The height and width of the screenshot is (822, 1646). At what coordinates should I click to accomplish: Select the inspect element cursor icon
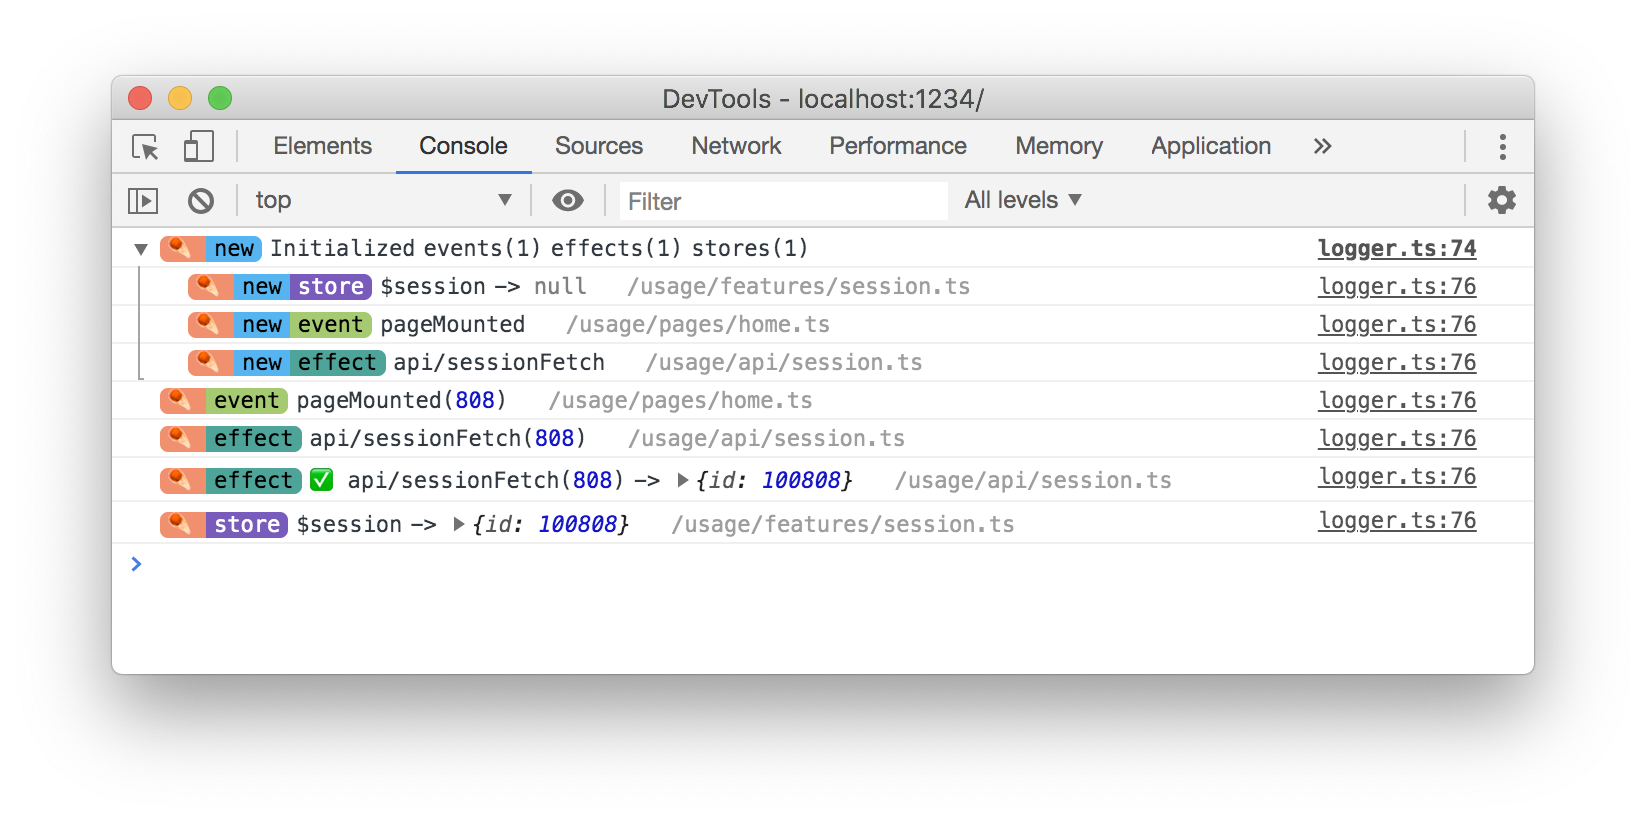[145, 147]
